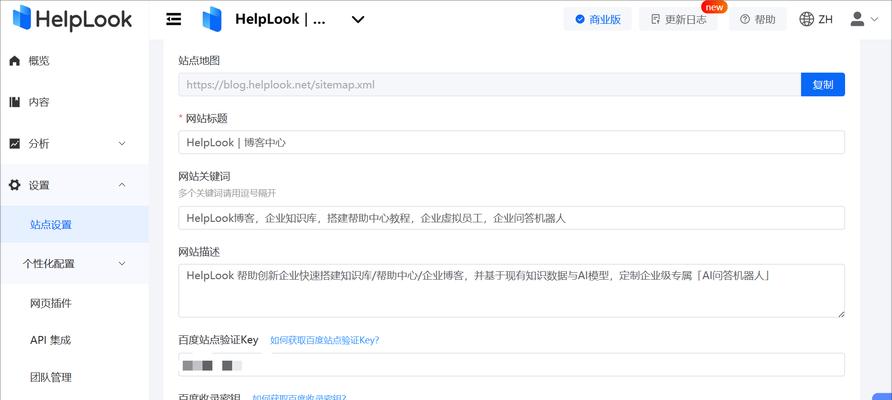Click the chart icon beside 分析
The image size is (892, 400).
click(x=15, y=144)
